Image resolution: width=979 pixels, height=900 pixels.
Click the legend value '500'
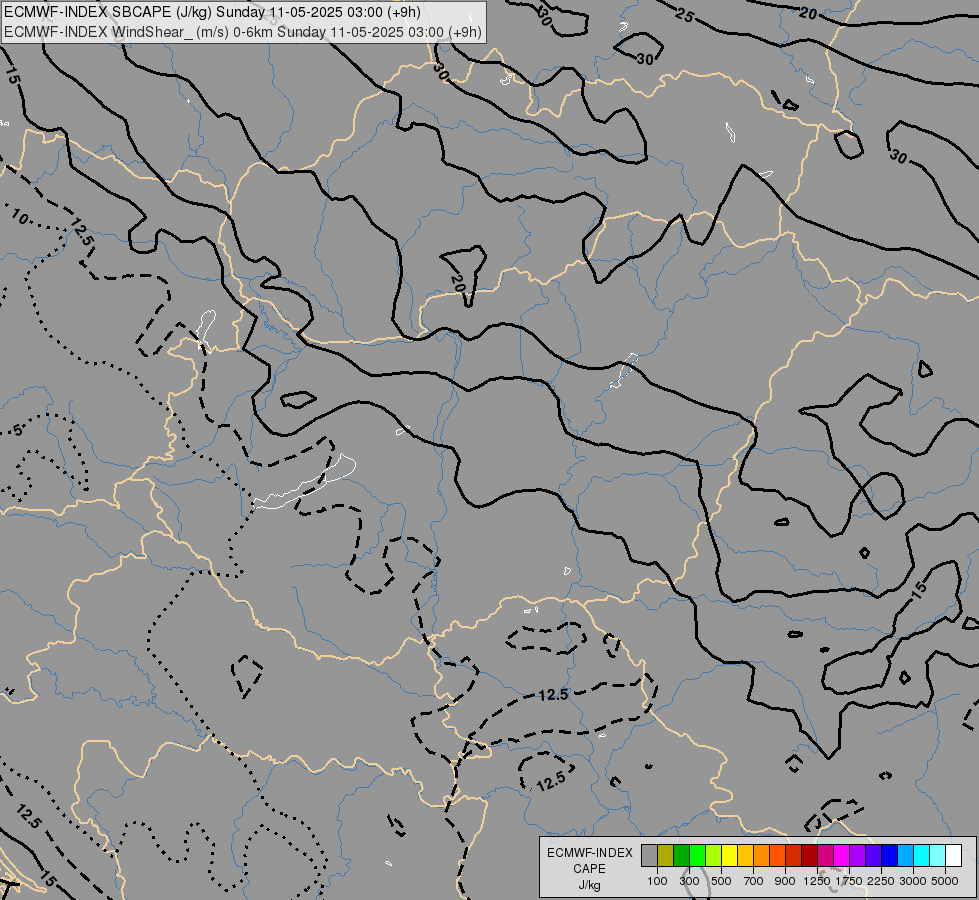pos(721,881)
